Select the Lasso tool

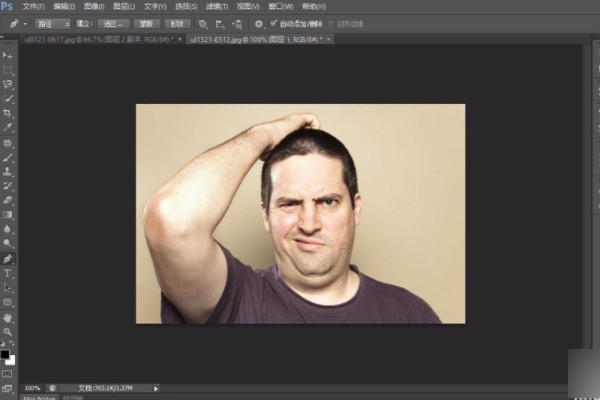click(7, 85)
